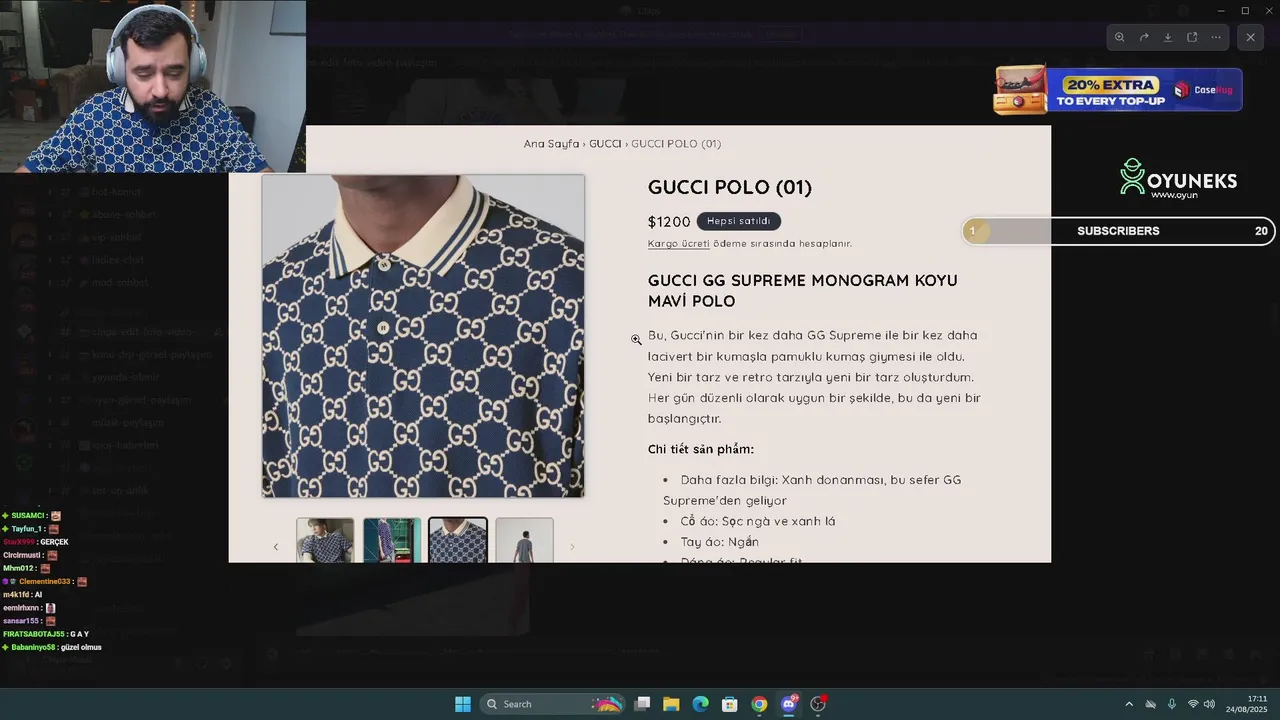Click 'Chi tiết sản phẩm:' heading
The height and width of the screenshot is (720, 1280).
pyautogui.click(x=701, y=450)
